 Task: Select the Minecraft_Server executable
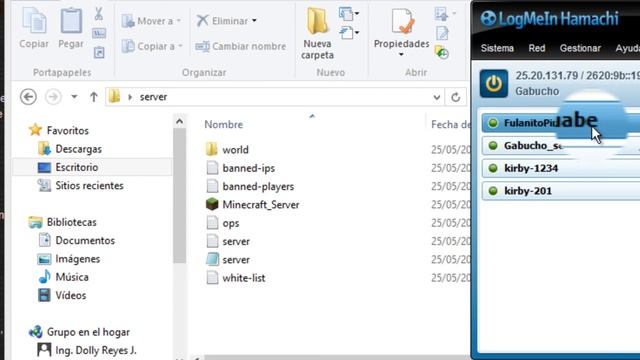tap(253, 204)
